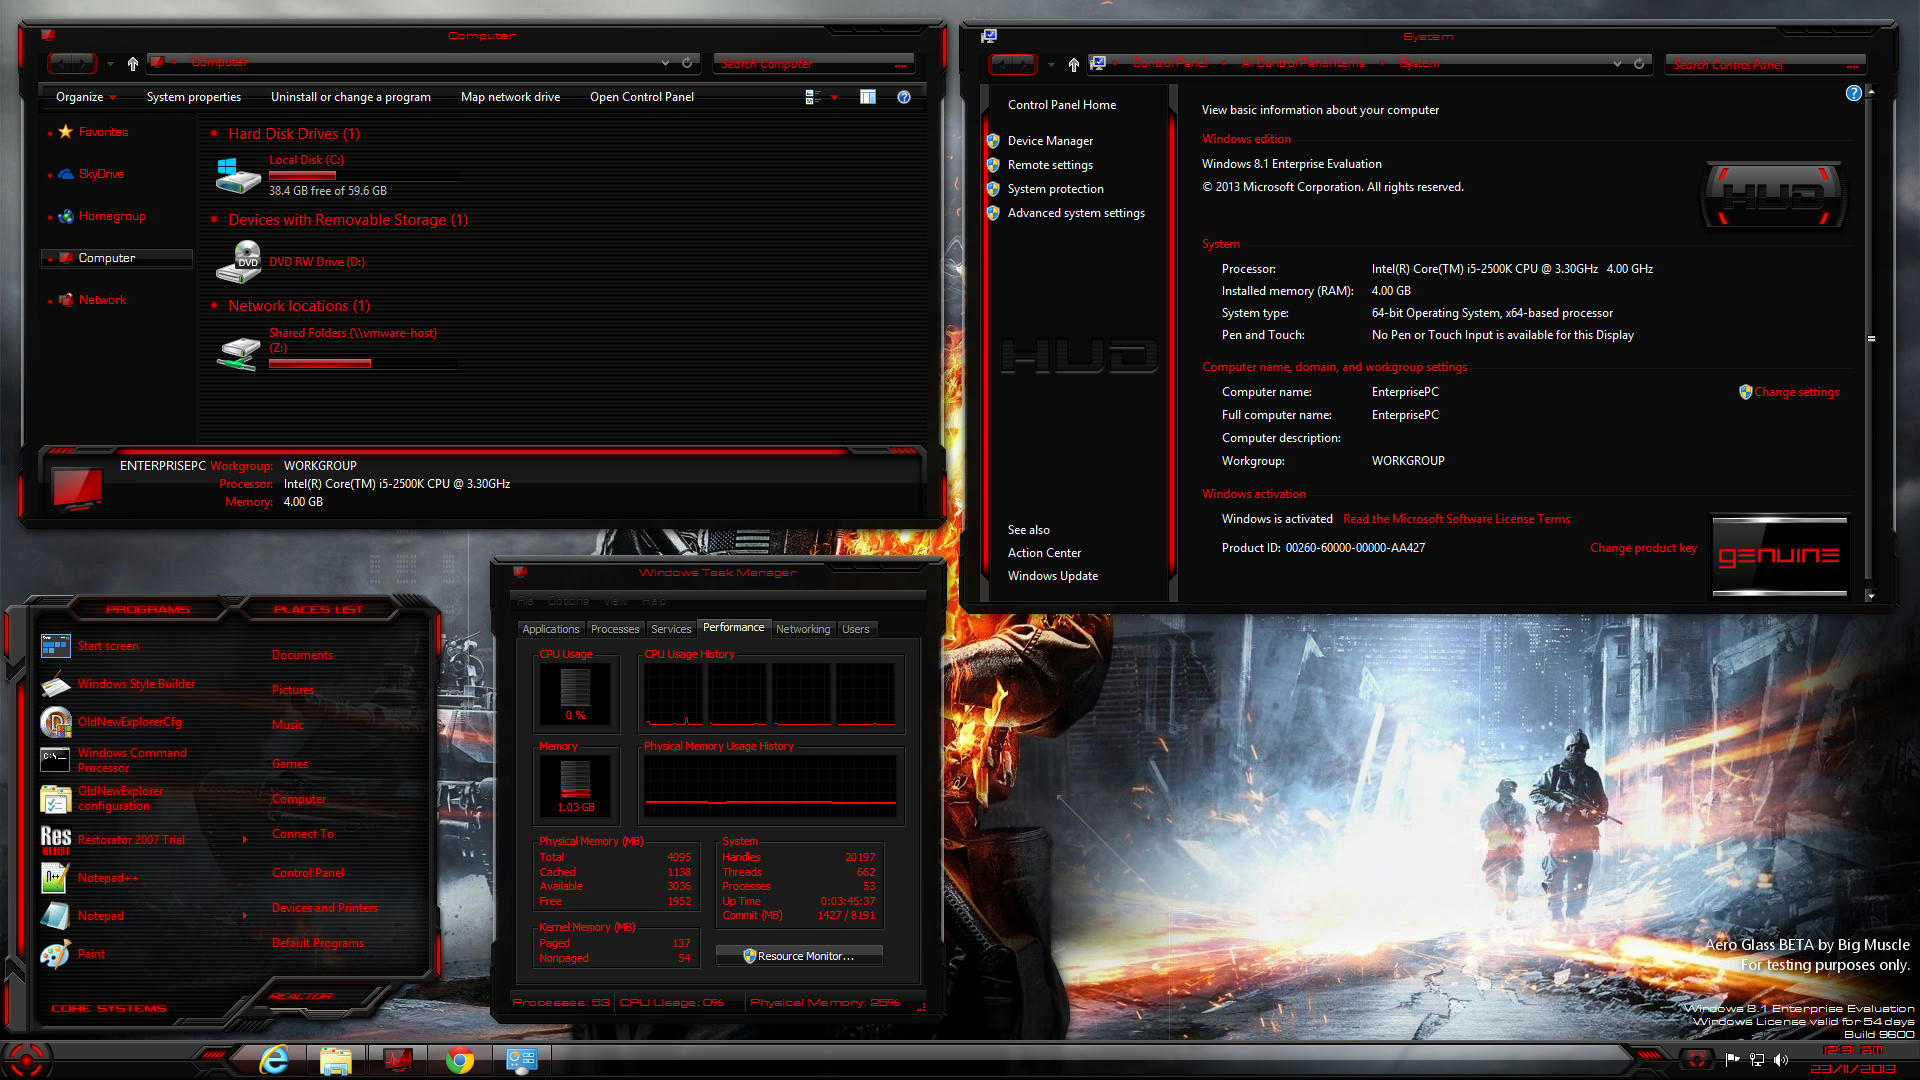The image size is (1920, 1080).
Task: Open recent locations dropdown in Computer window
Action: tap(110, 64)
